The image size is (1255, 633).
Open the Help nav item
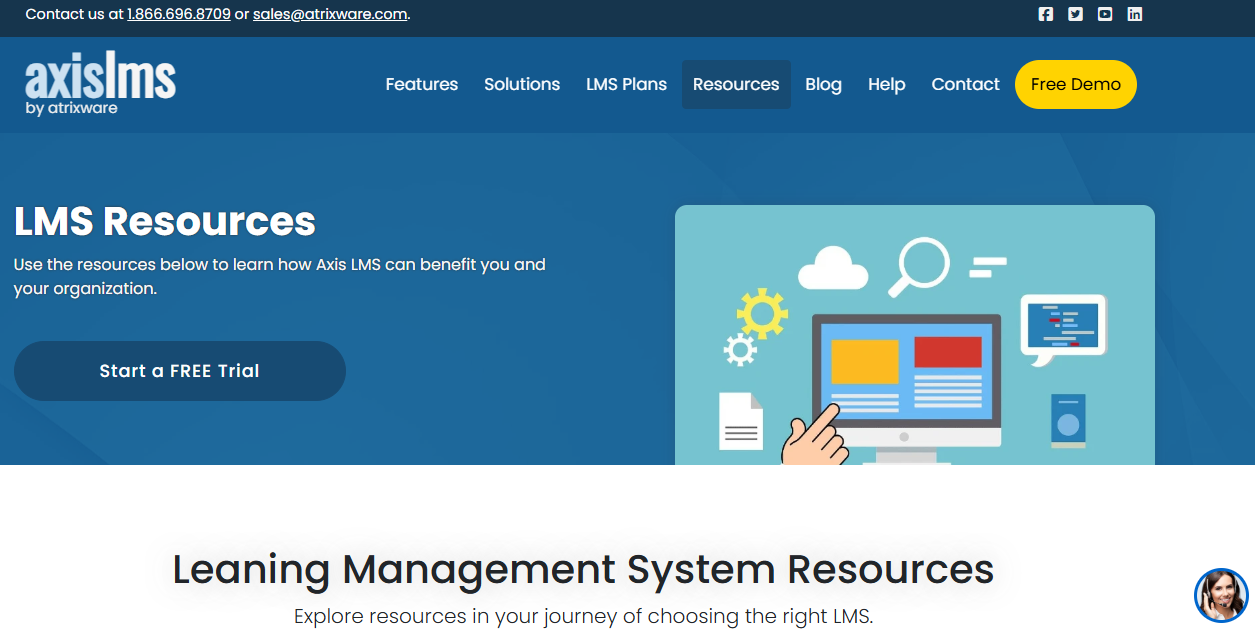(887, 84)
